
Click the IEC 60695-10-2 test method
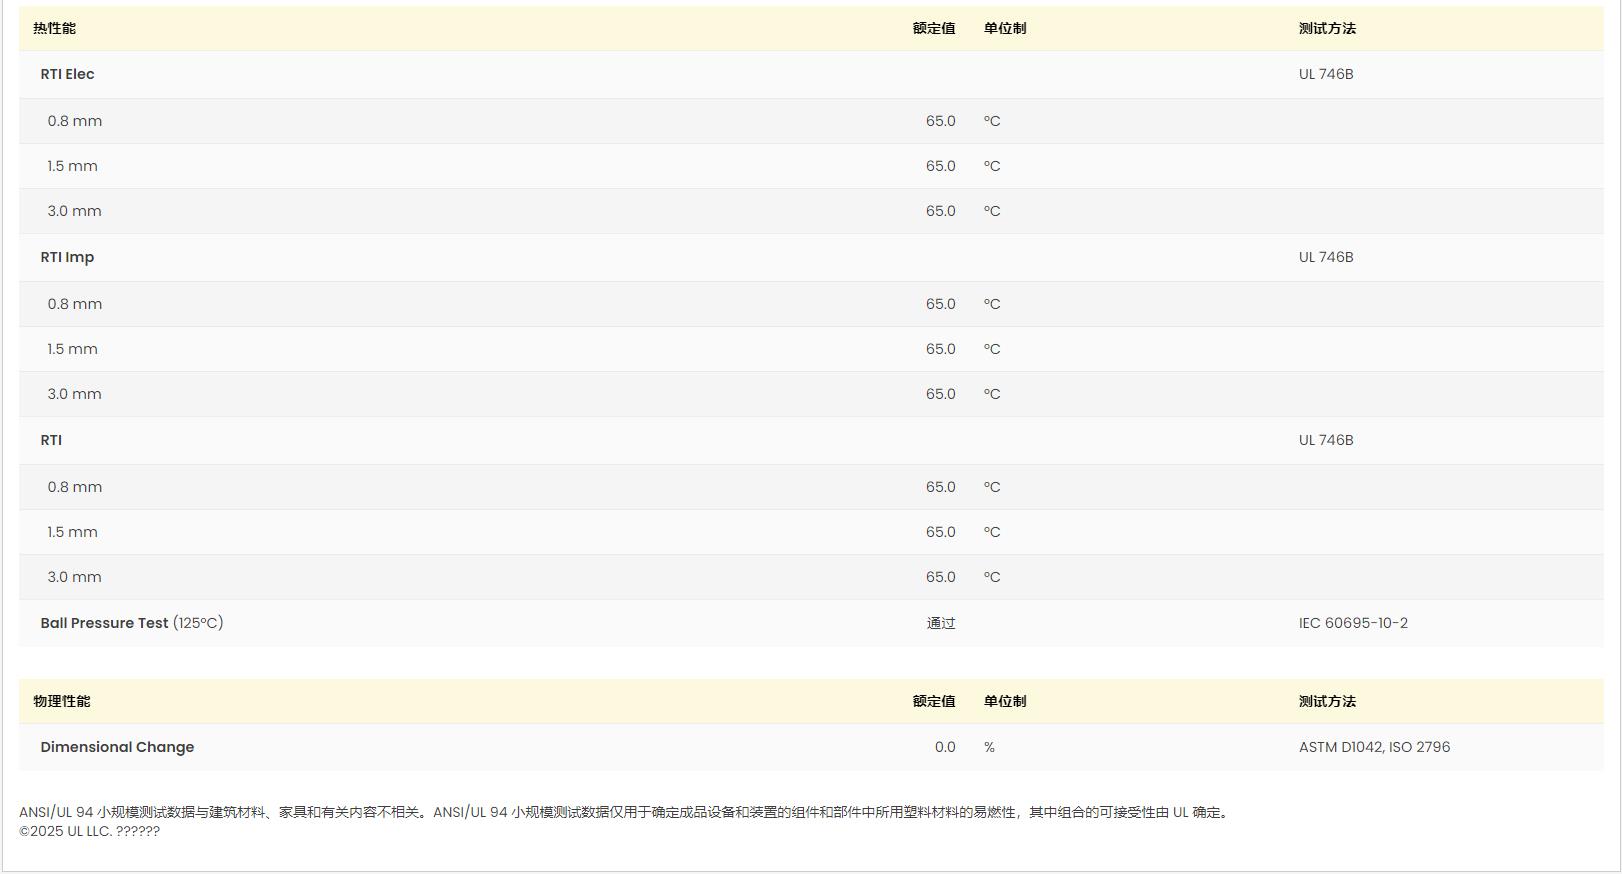coord(1352,623)
